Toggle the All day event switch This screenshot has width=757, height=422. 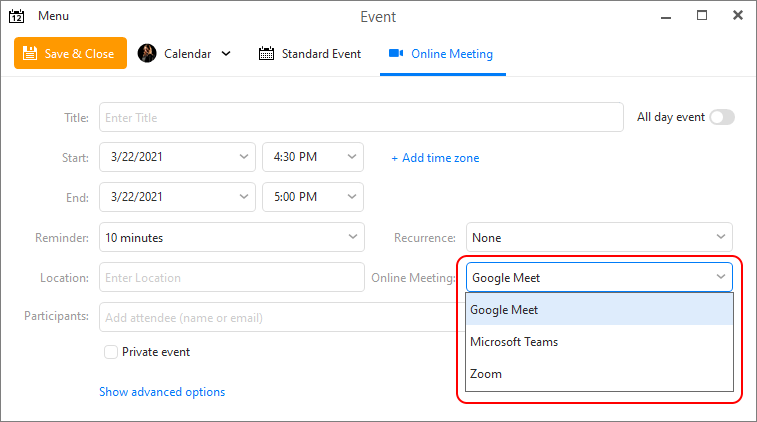pos(722,117)
